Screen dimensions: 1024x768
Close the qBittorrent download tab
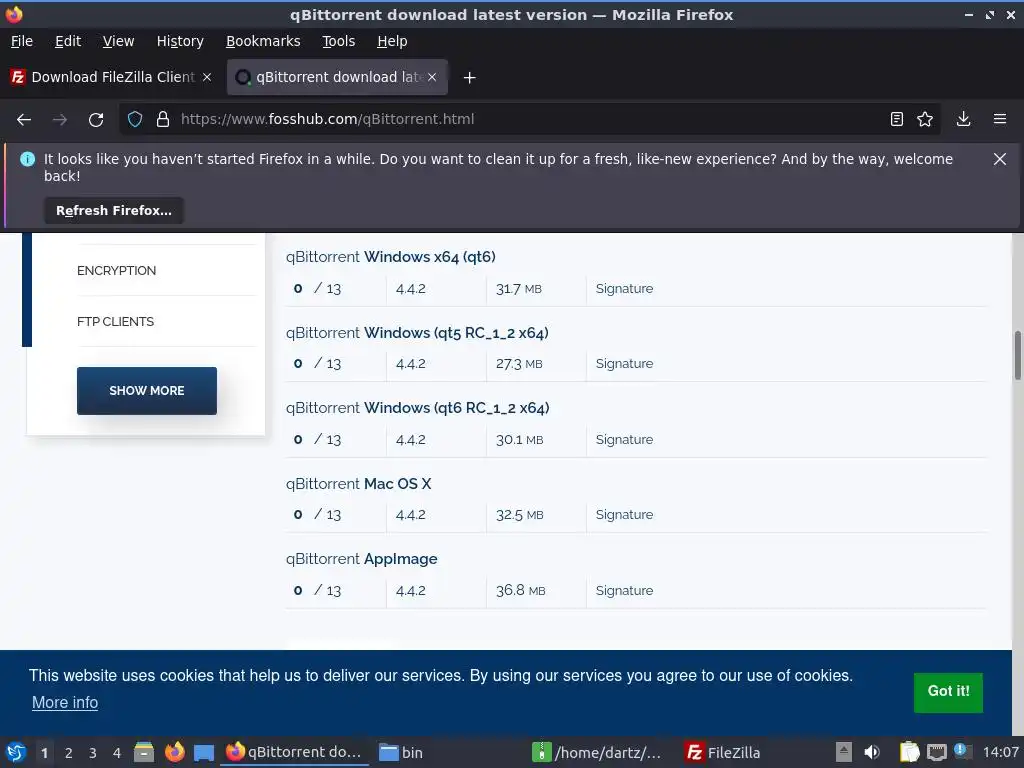432,77
